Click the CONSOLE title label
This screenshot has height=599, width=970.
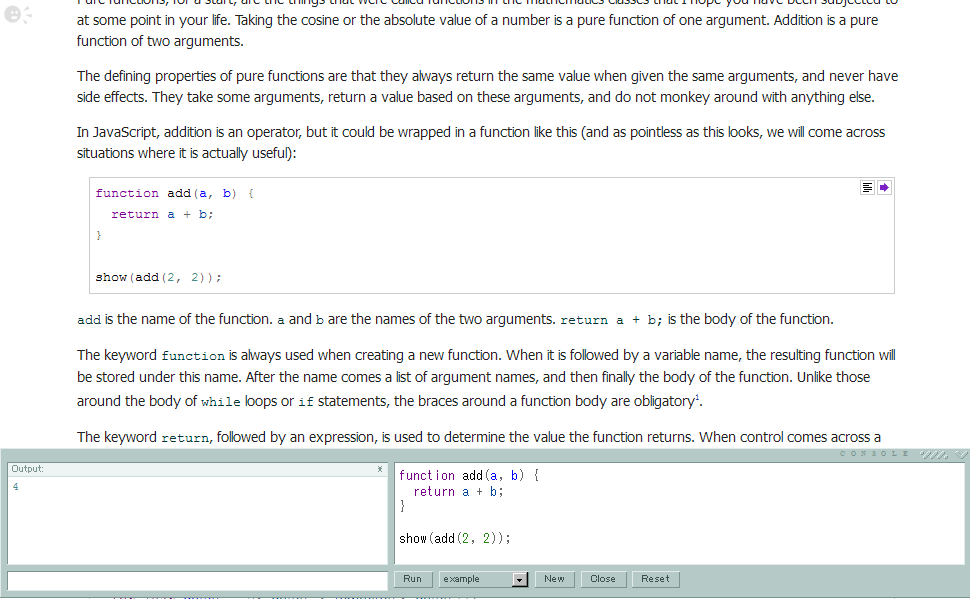tap(875, 454)
